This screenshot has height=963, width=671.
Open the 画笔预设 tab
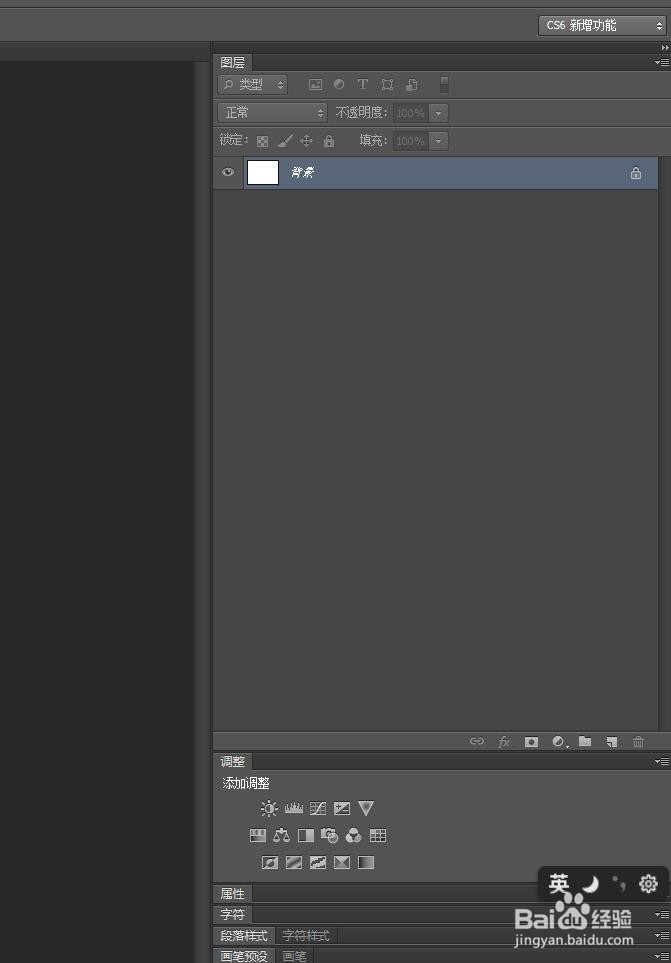pos(244,956)
